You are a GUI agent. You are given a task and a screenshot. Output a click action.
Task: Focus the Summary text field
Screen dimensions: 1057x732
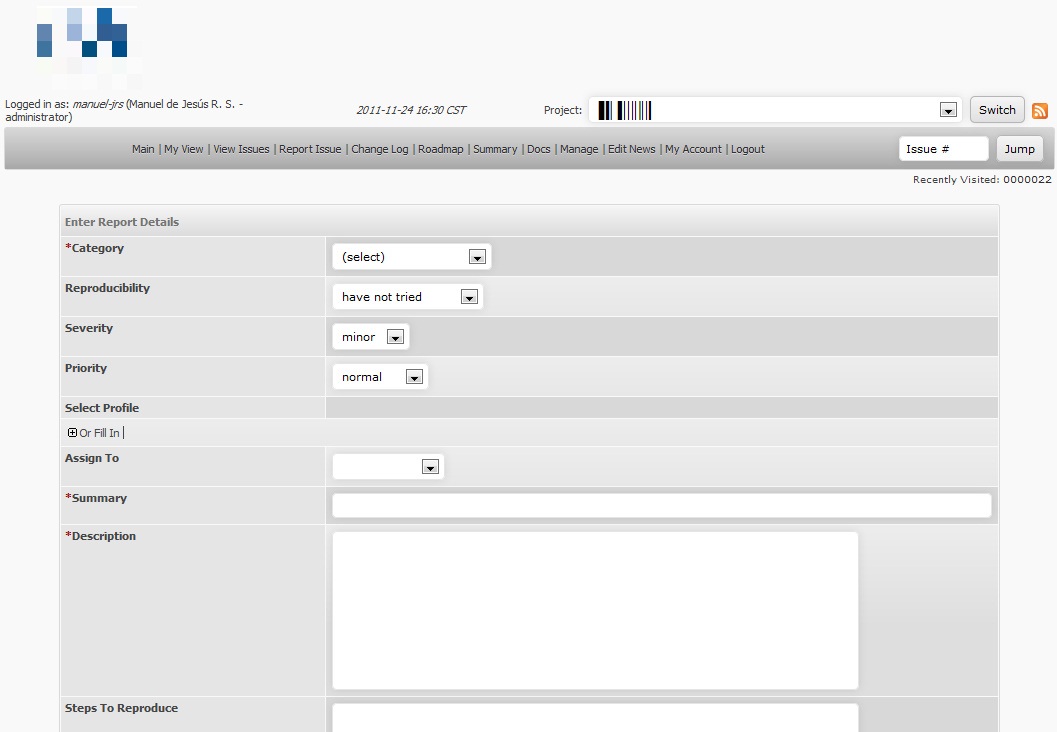coord(661,506)
